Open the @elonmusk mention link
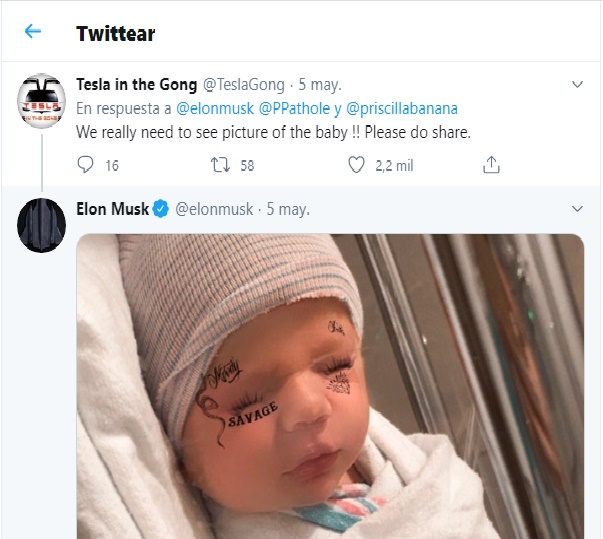Image resolution: width=603 pixels, height=539 pixels. pos(214,108)
